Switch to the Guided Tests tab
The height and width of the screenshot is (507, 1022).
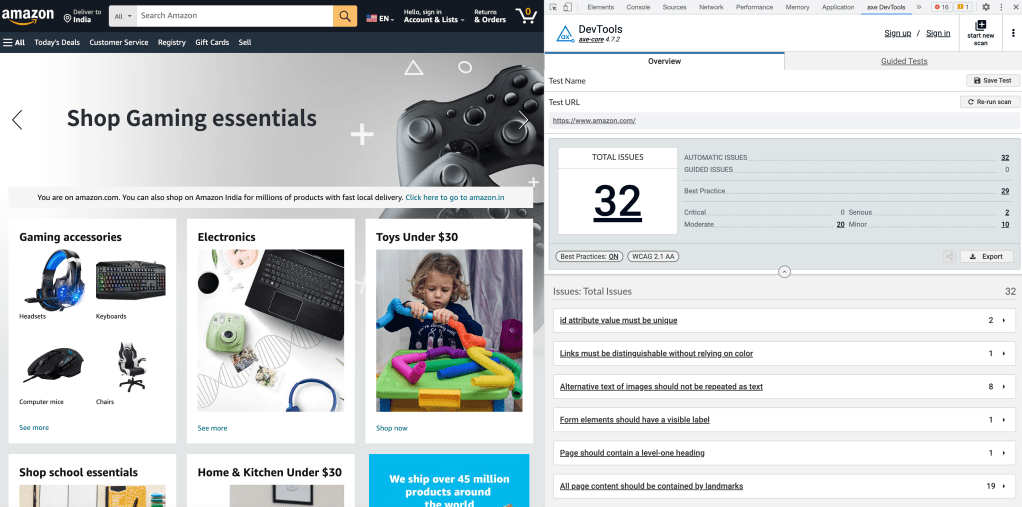(x=904, y=61)
